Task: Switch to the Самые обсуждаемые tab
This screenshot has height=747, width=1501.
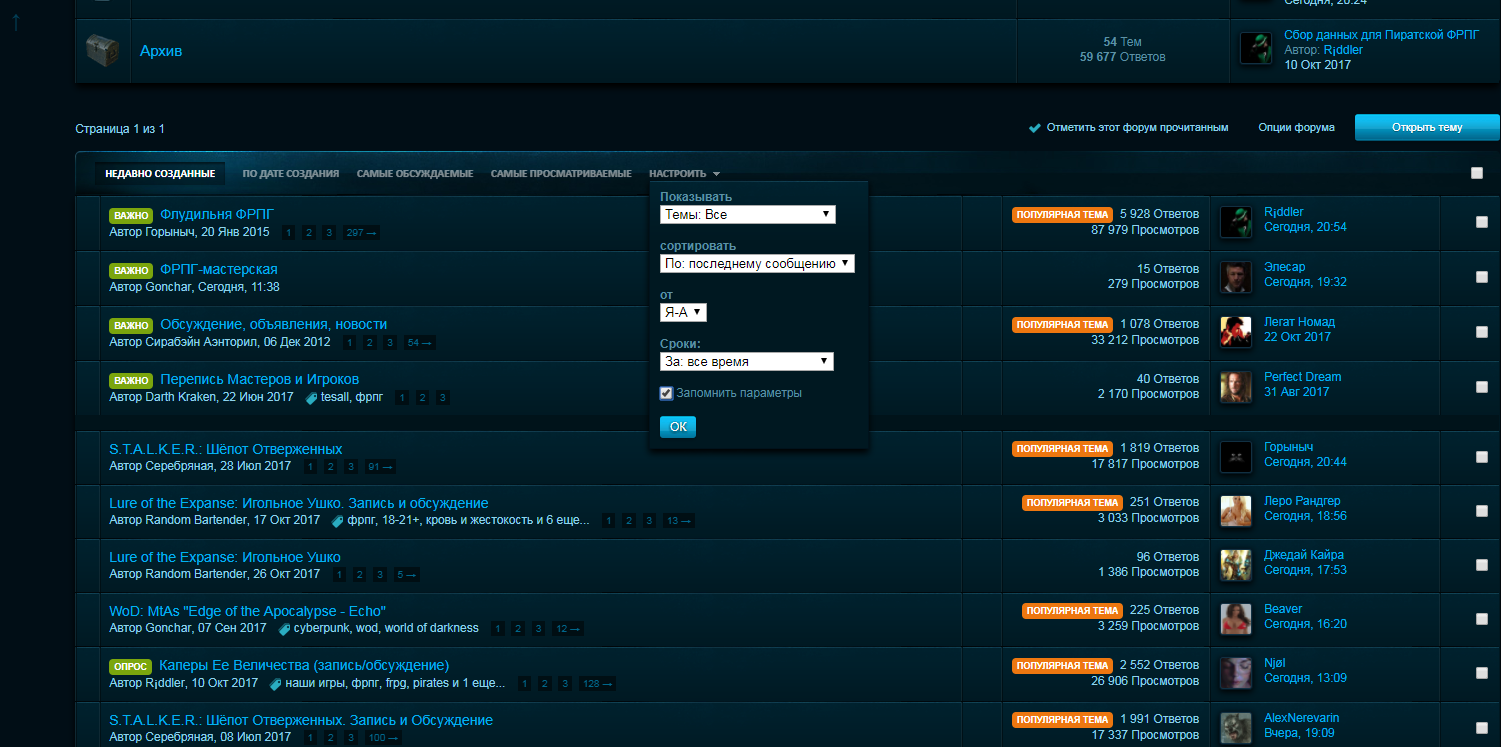Action: click(x=415, y=174)
